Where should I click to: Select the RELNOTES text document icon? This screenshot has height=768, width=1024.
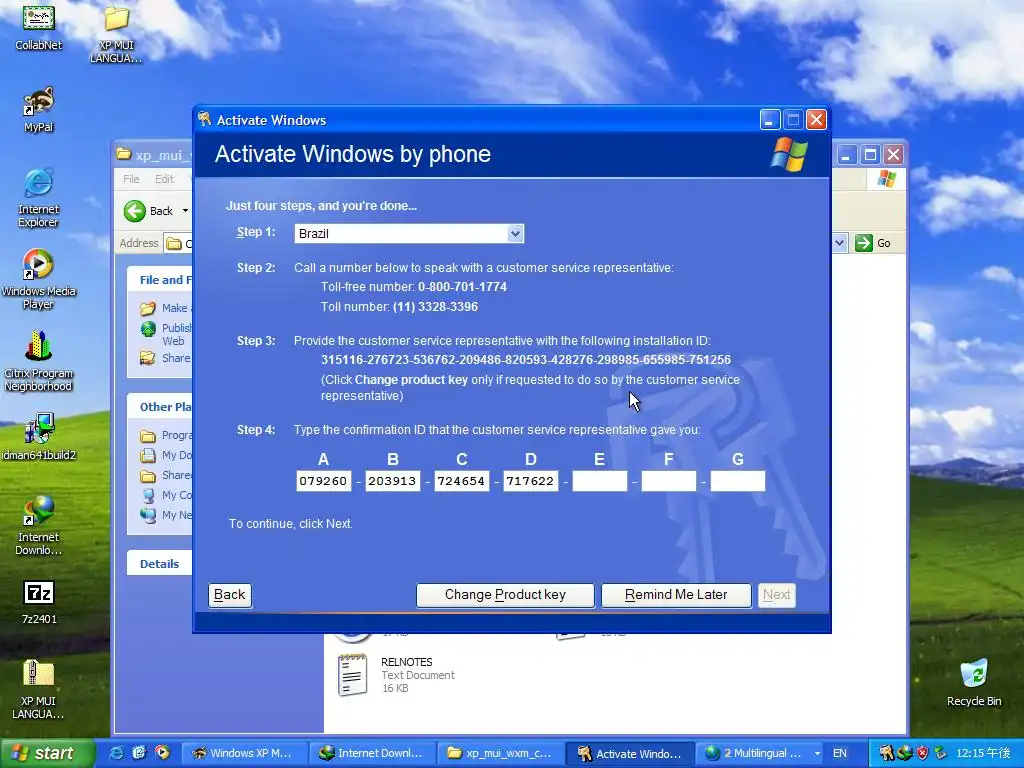(352, 675)
